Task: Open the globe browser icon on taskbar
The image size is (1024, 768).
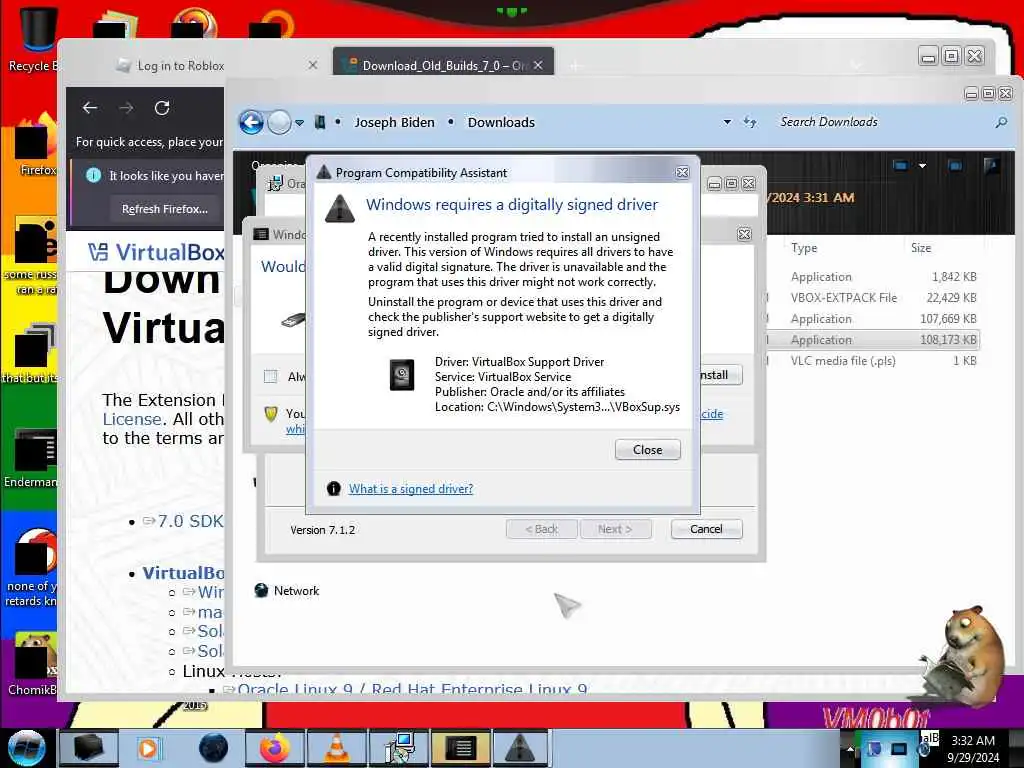Action: [x=213, y=748]
